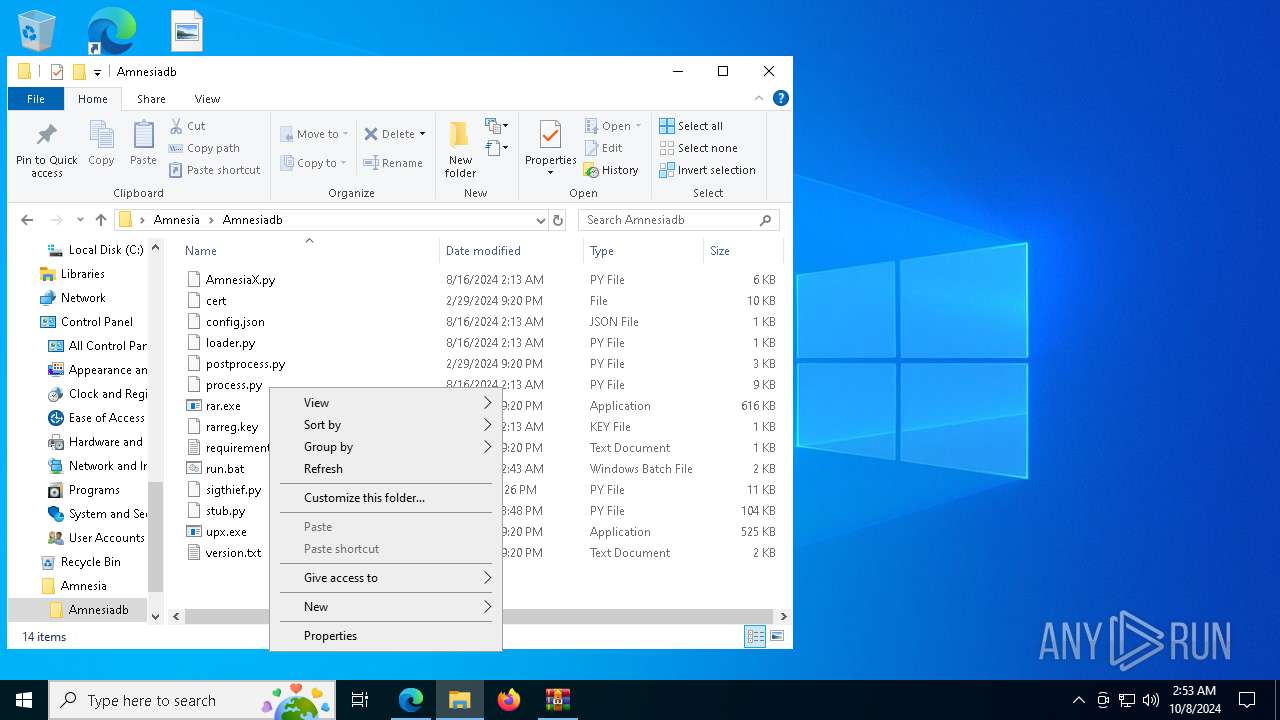The image size is (1280, 720).
Task: Choose Properties in context menu
Action: click(385, 636)
